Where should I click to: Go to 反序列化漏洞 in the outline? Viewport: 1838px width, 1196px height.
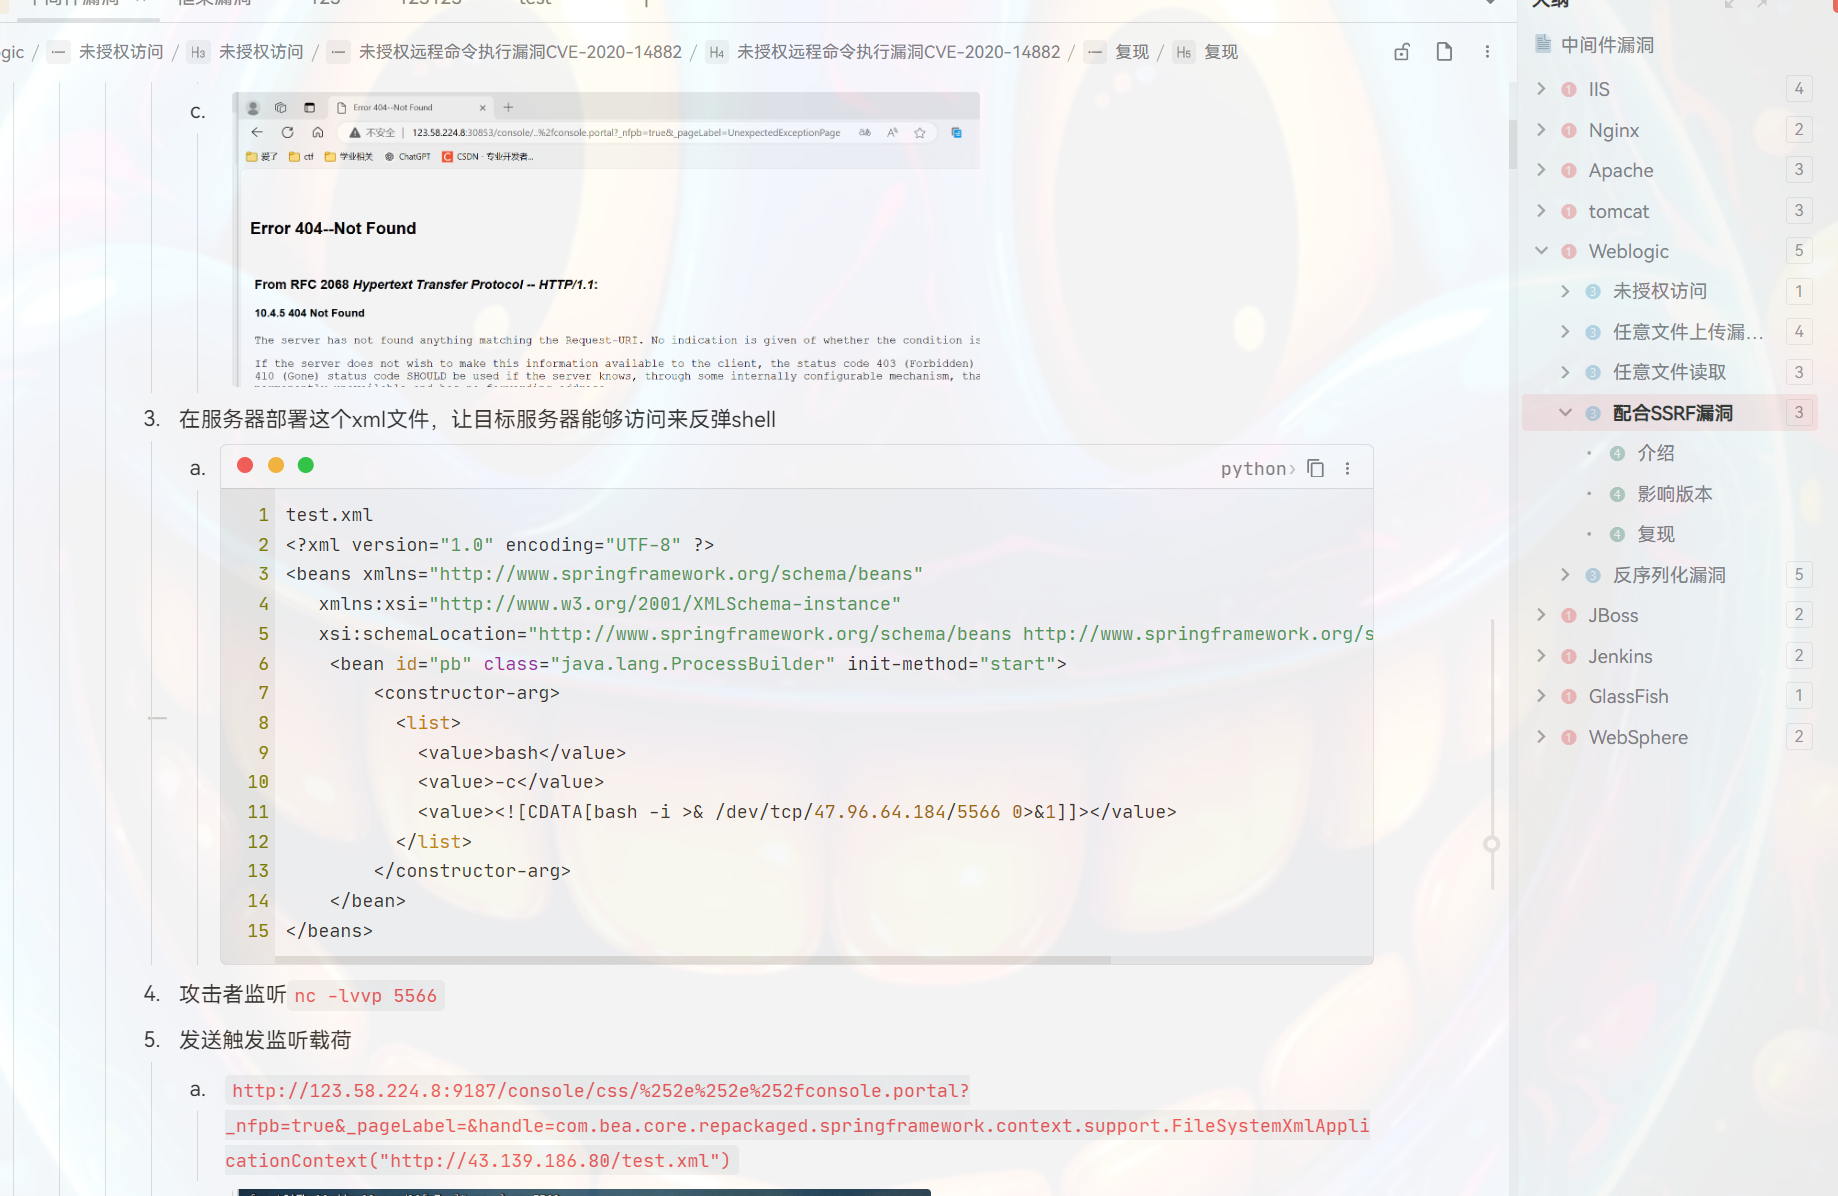point(1669,575)
